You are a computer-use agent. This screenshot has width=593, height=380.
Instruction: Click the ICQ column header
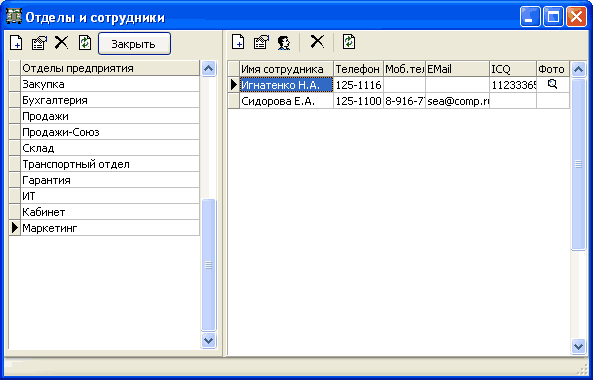click(x=513, y=69)
